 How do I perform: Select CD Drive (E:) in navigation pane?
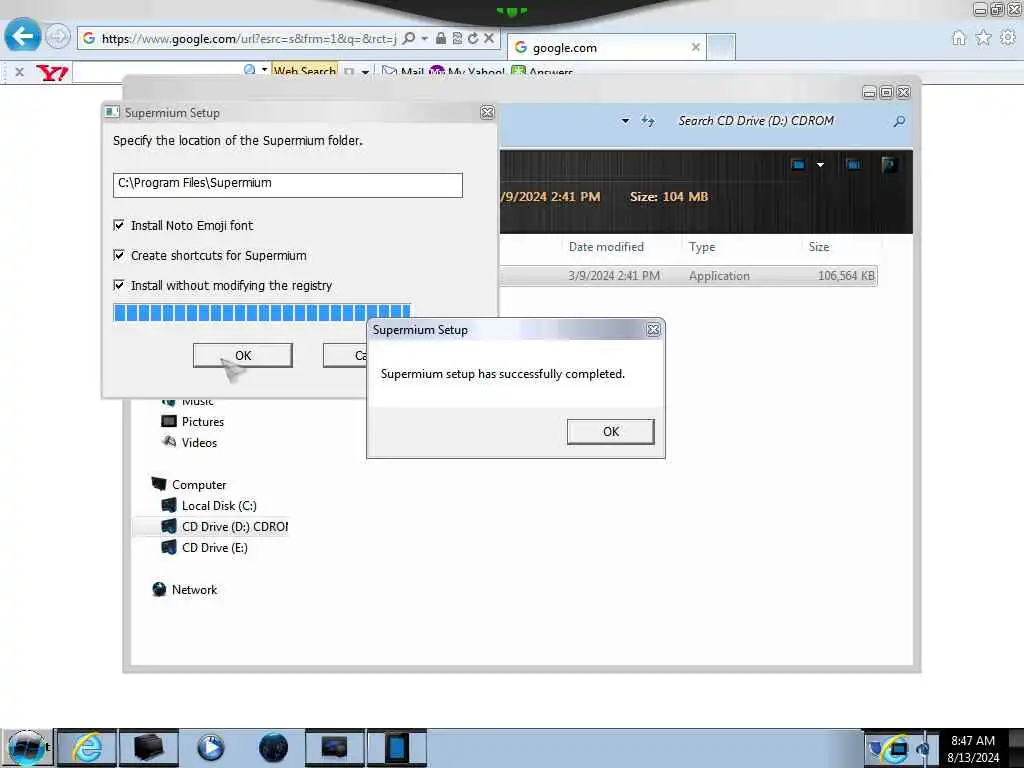click(214, 547)
